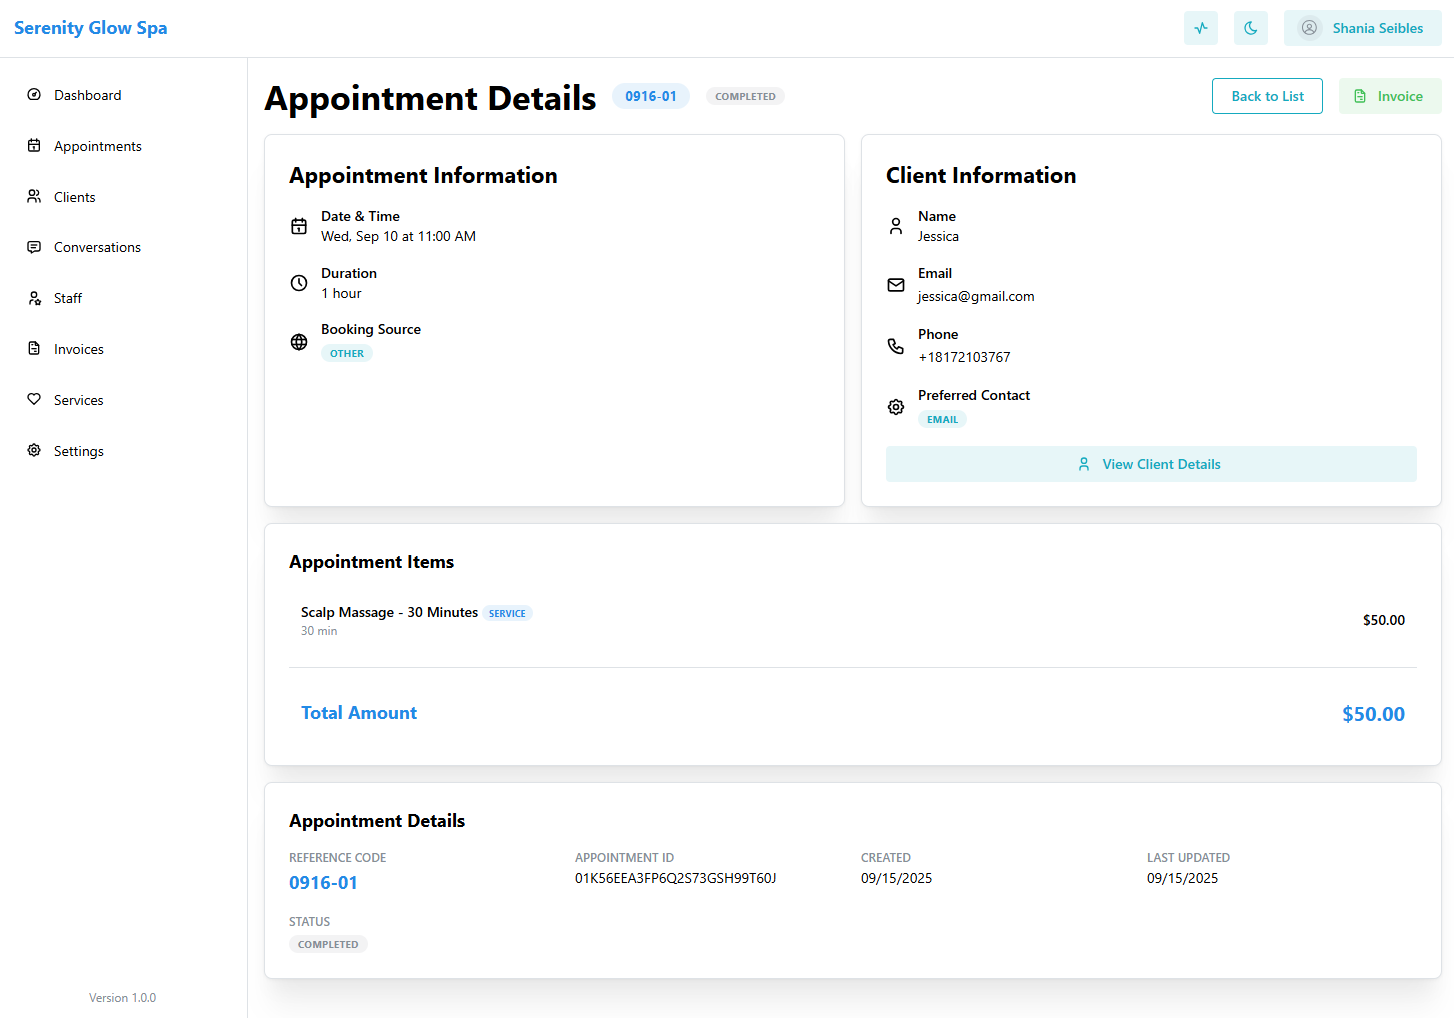This screenshot has height=1018, width=1454.
Task: Click the activity pulse icon in header
Action: [1200, 28]
